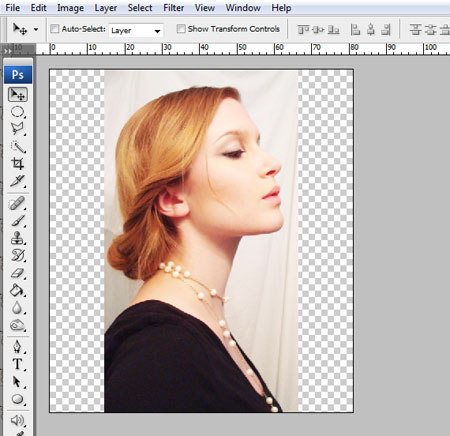Select the Eraser tool
This screenshot has width=450, height=436.
(x=18, y=273)
